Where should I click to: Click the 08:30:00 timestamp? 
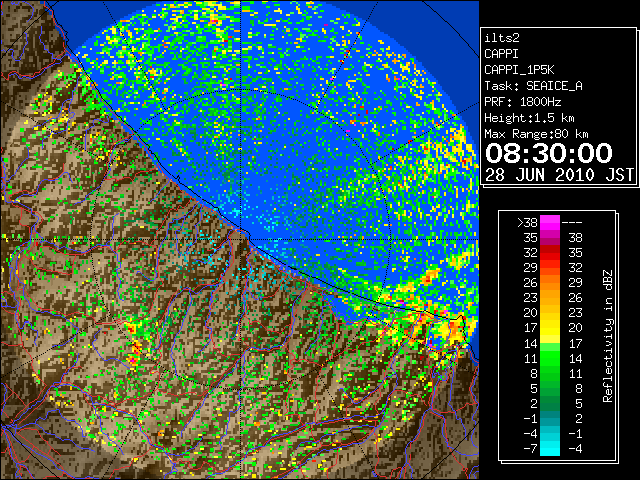(x=549, y=153)
